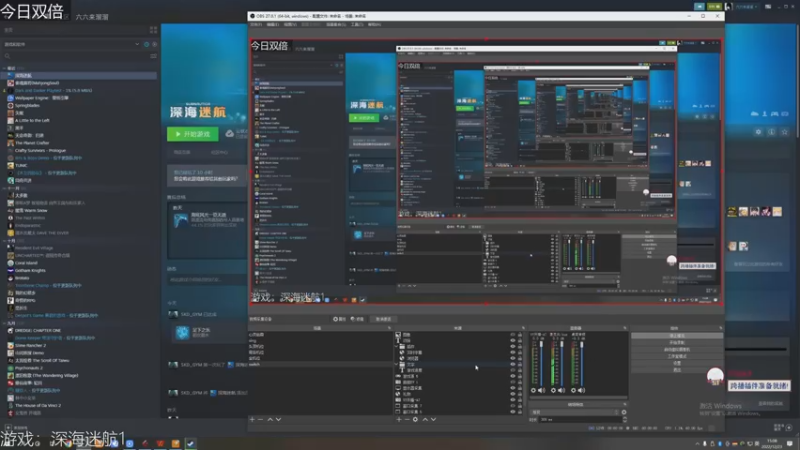Image resolution: width=800 pixels, height=450 pixels.
Task: Collapse the 九月 category in Steam library
Action: (5, 323)
